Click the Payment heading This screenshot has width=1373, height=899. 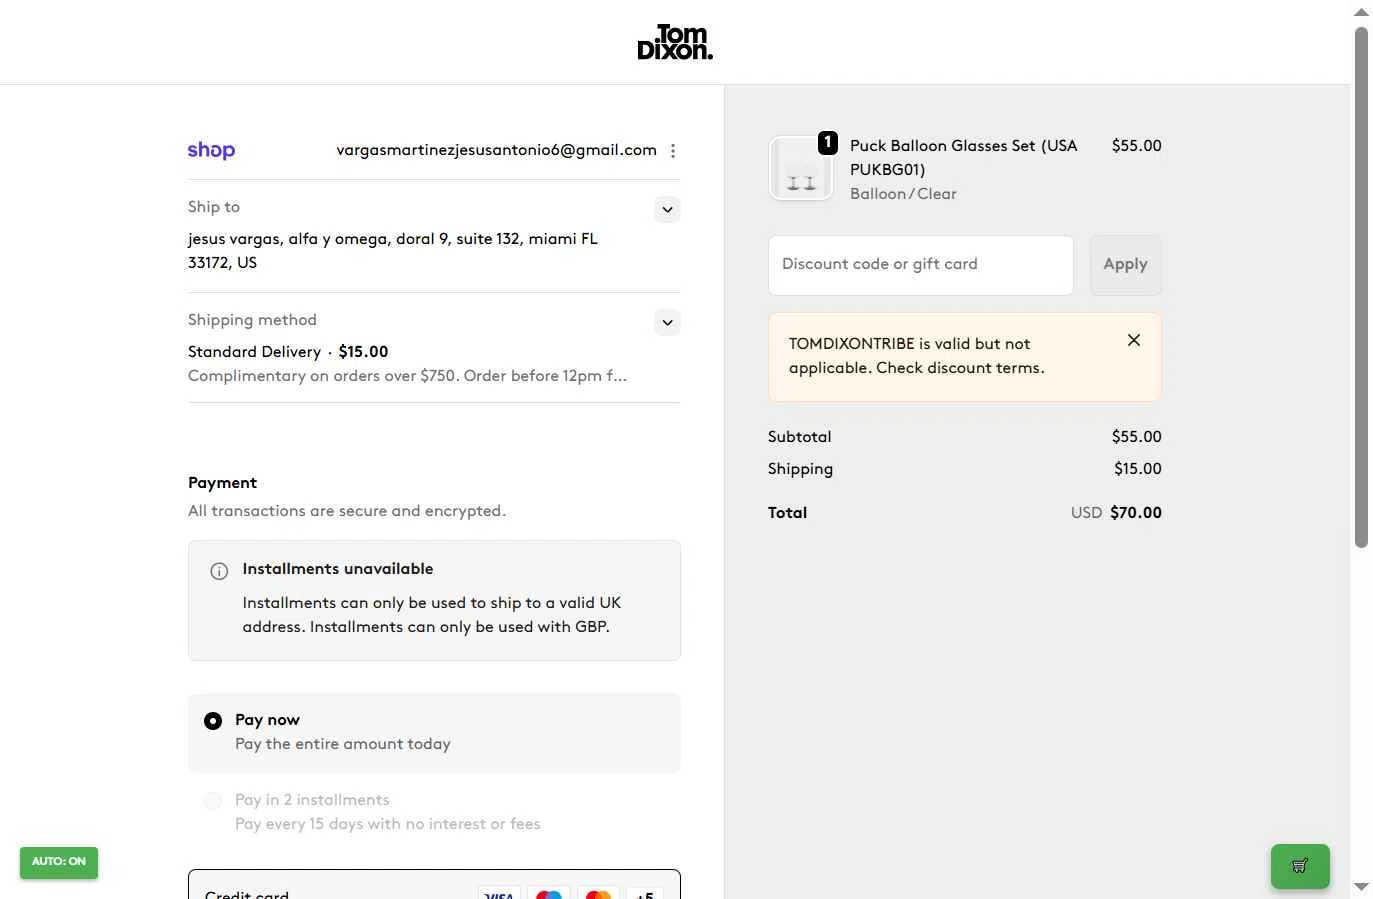[x=222, y=483]
